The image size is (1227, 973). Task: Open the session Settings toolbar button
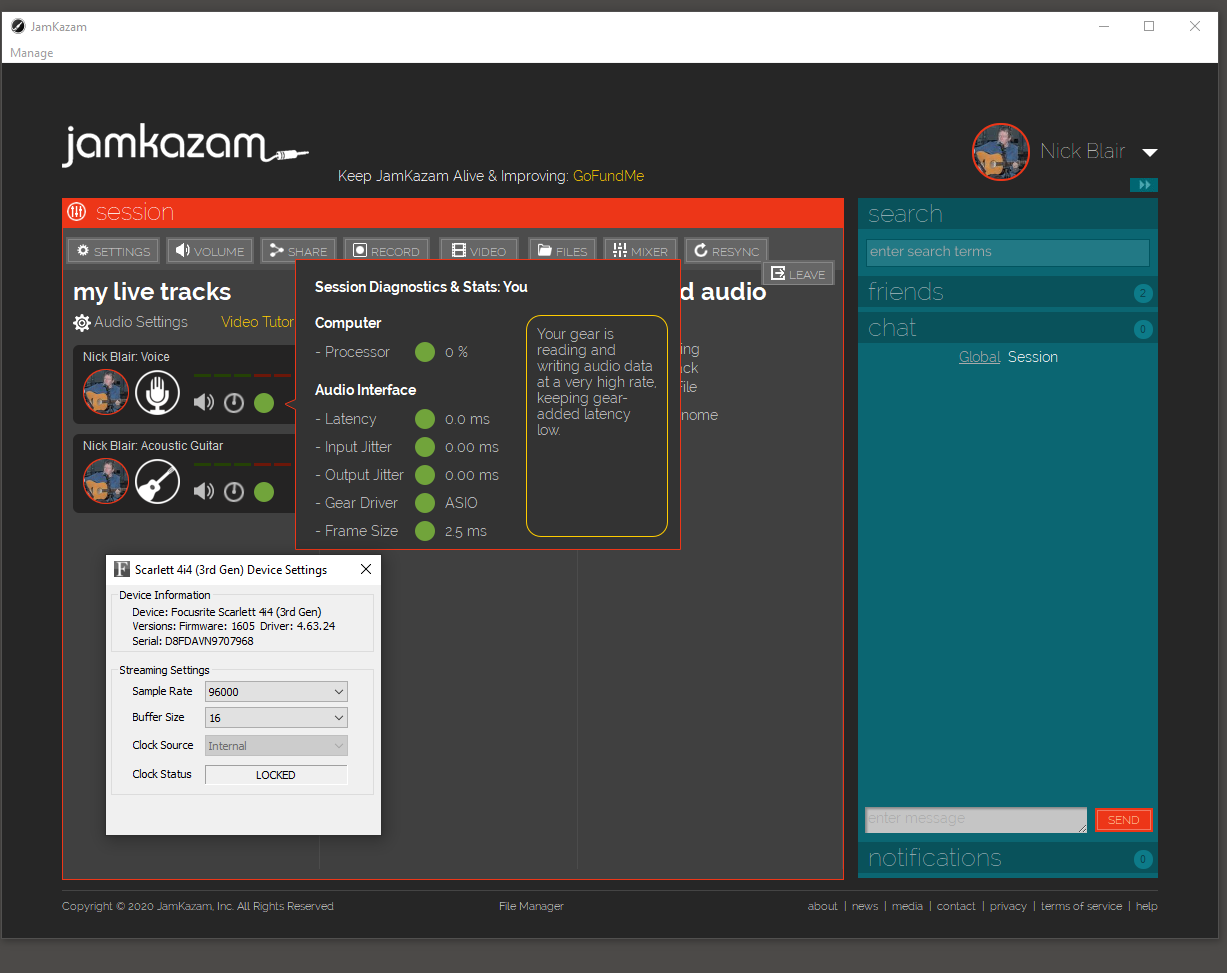tap(113, 251)
